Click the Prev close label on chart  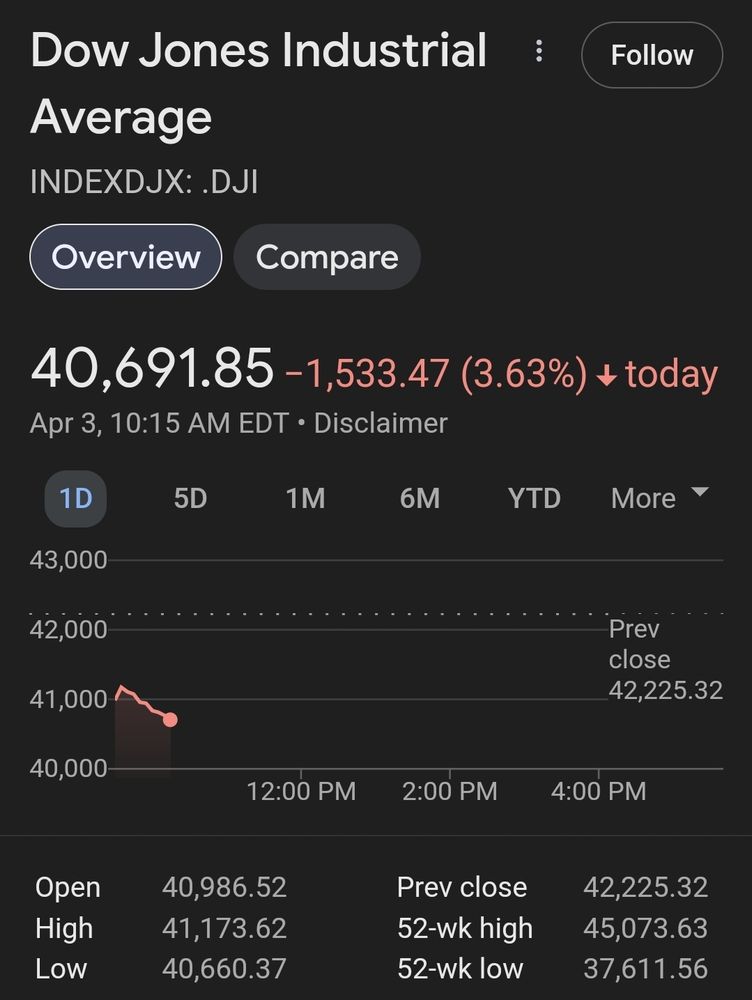click(640, 644)
